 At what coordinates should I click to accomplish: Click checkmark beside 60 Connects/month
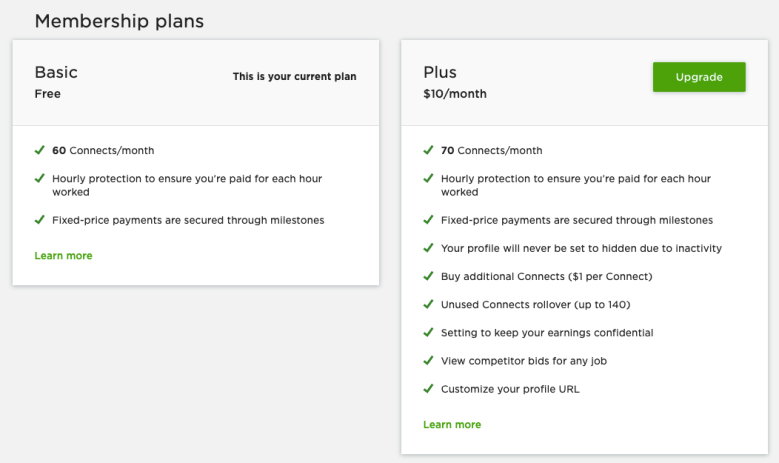(x=39, y=151)
